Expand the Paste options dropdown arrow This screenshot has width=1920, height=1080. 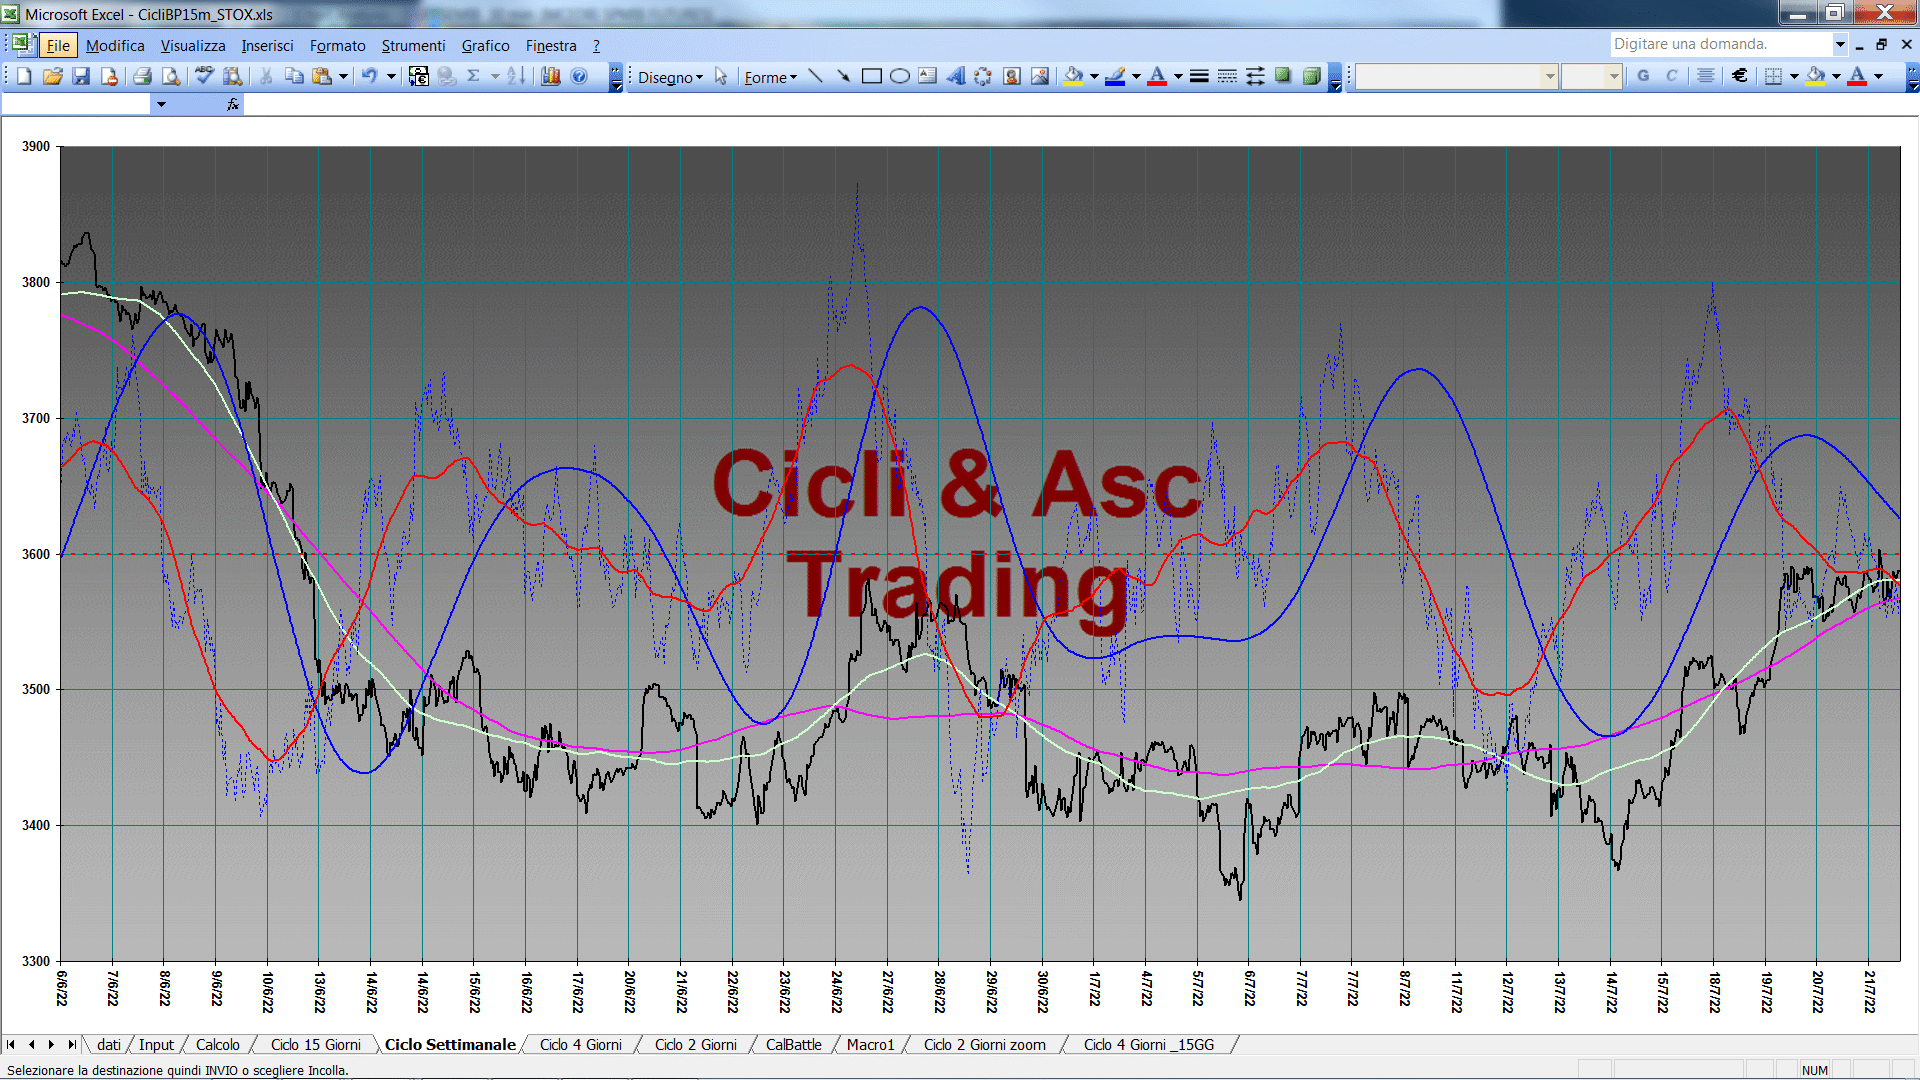343,76
